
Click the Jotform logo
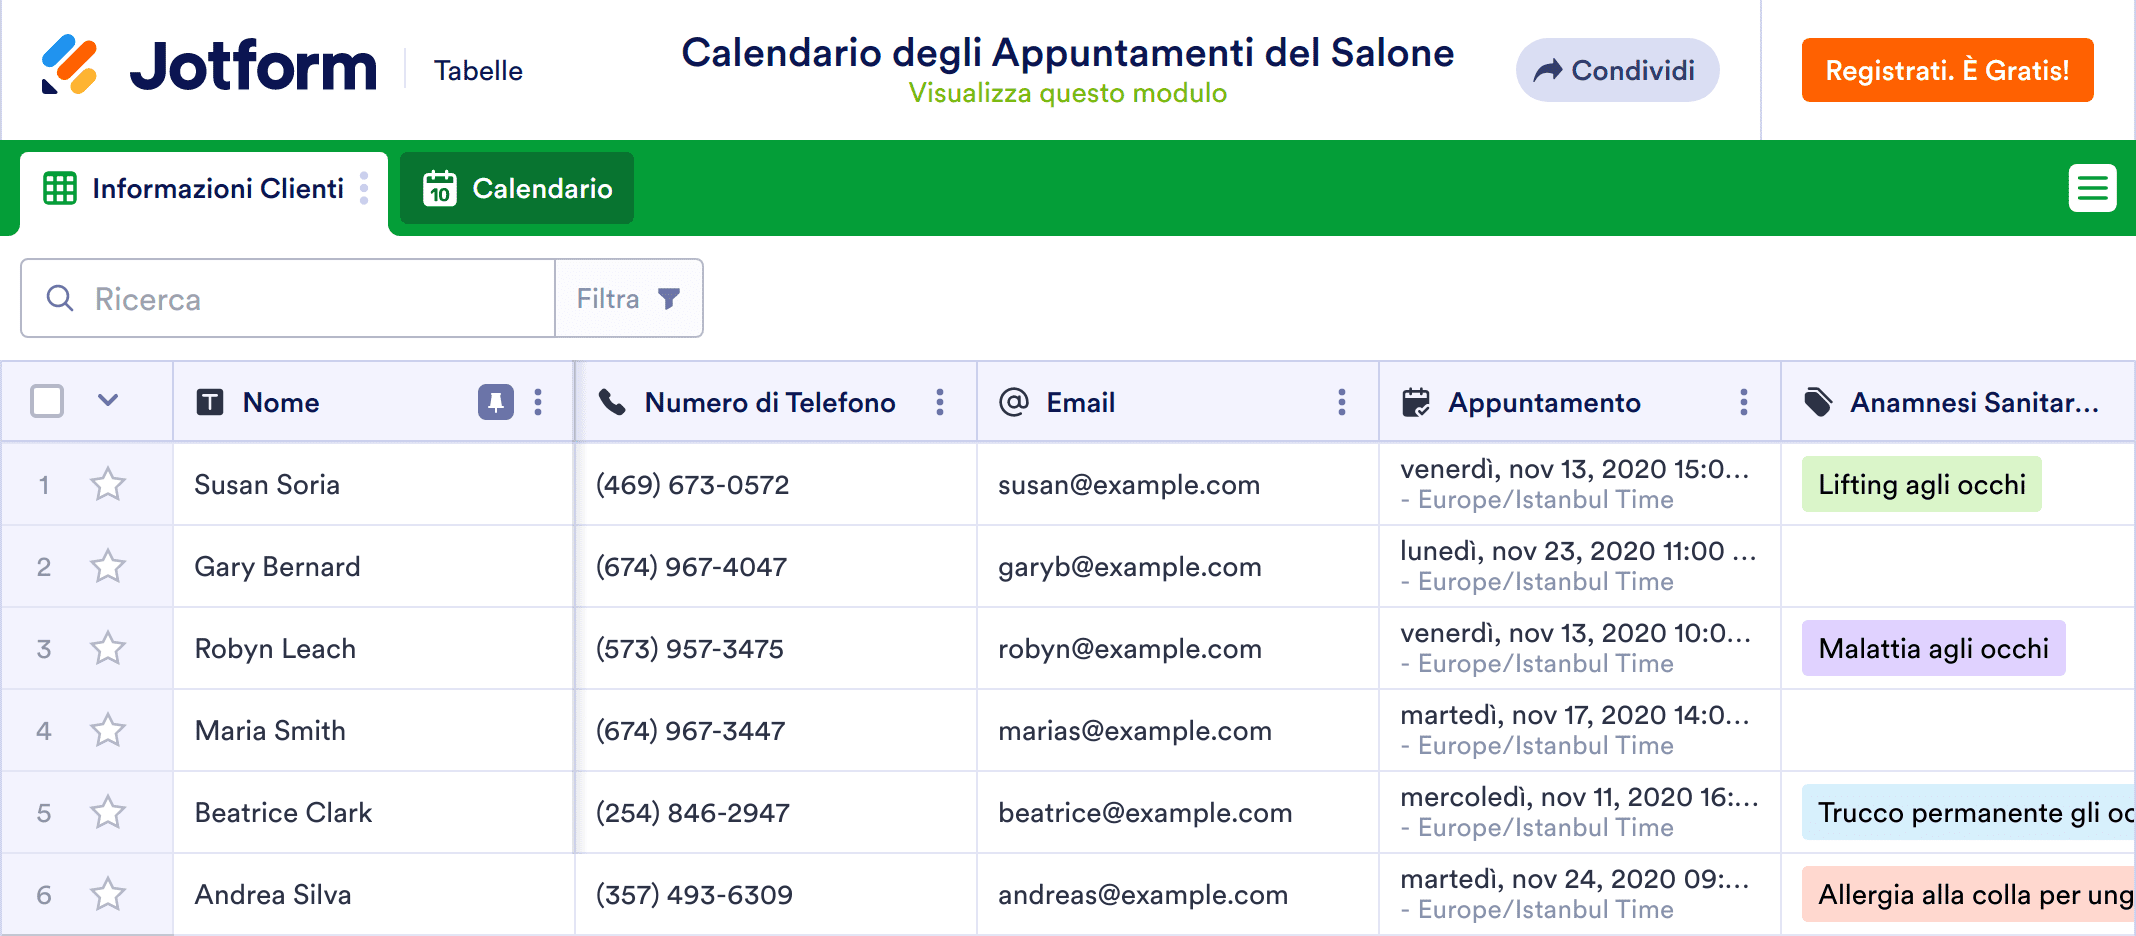pos(209,66)
